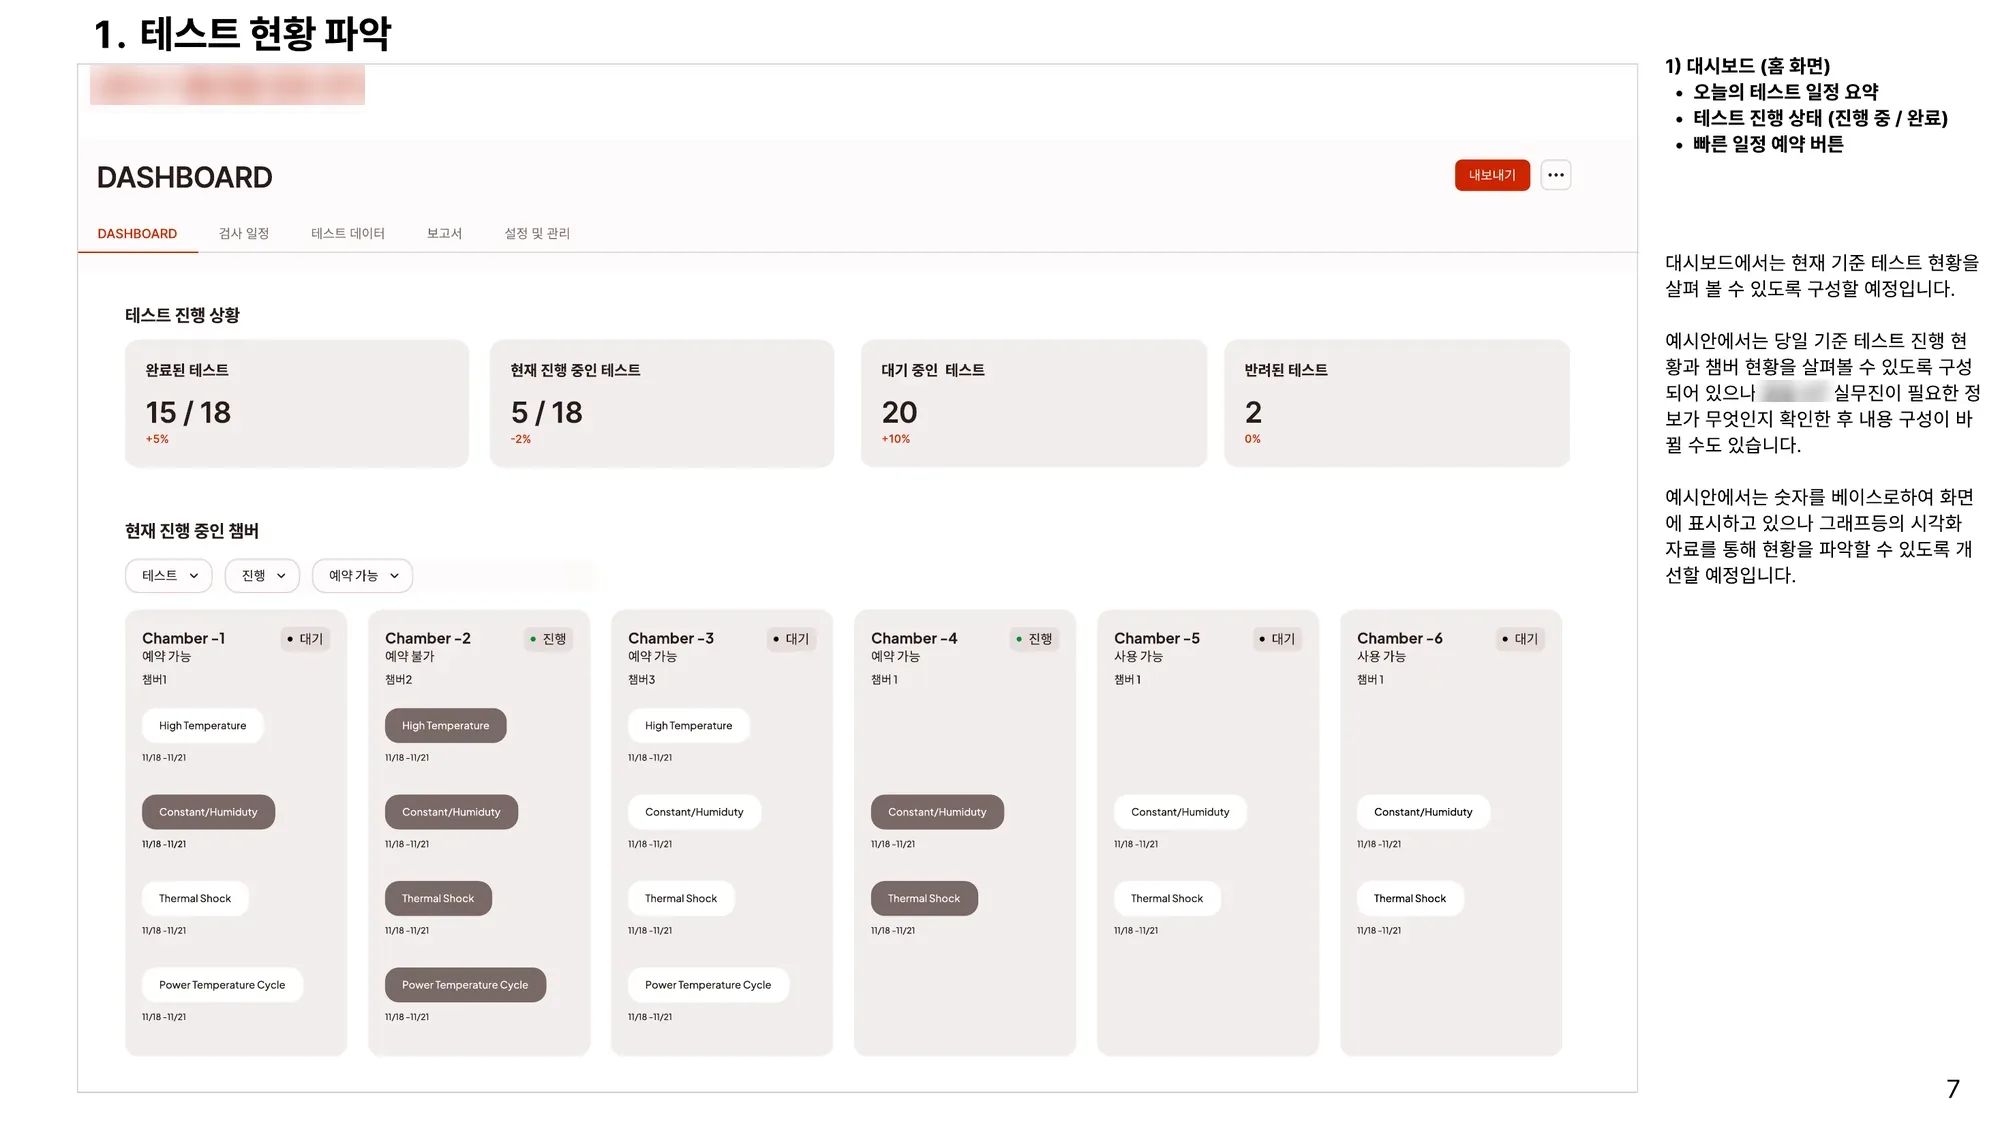Expand the 테스트 filter dropdown
Screen dimensions: 2000x1125
[169, 575]
